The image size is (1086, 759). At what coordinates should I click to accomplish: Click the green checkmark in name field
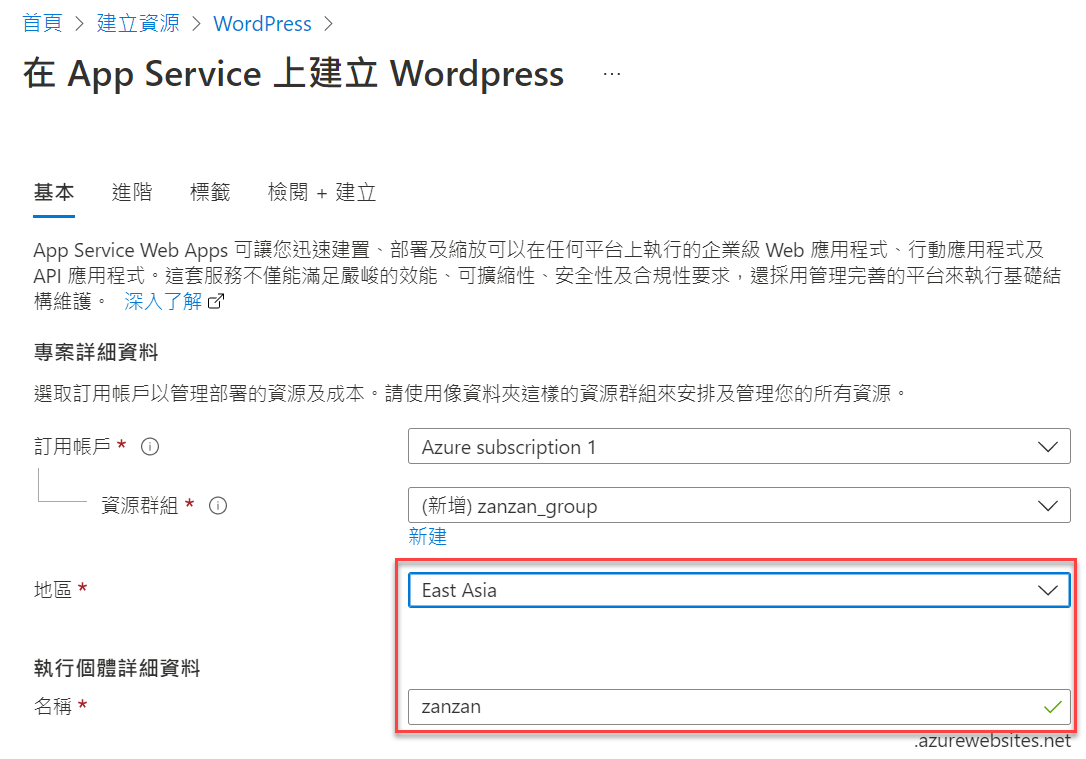(x=1052, y=707)
